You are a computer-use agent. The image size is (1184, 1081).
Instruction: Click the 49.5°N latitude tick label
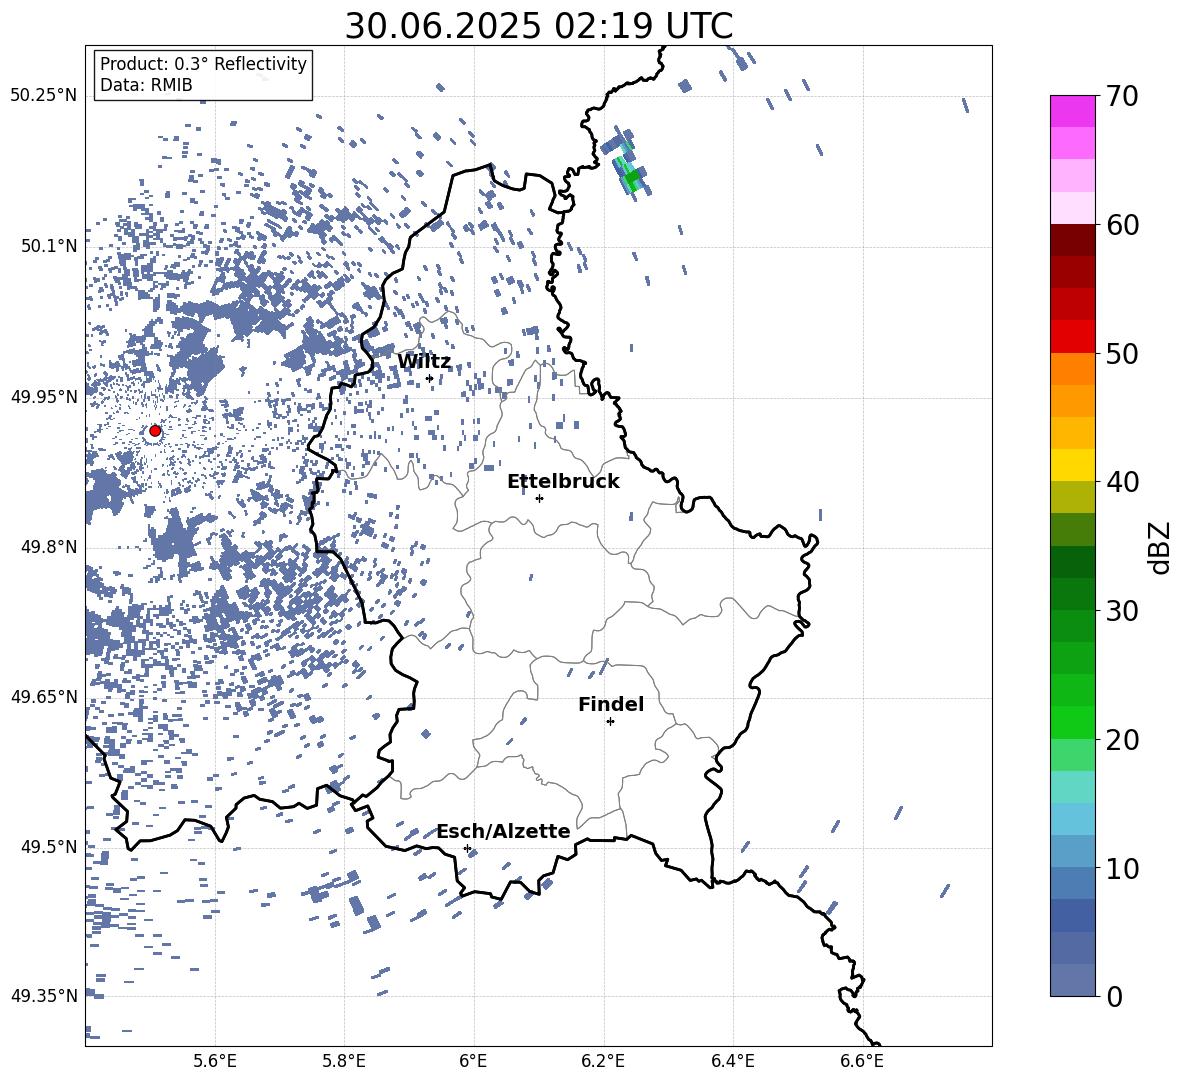click(49, 847)
